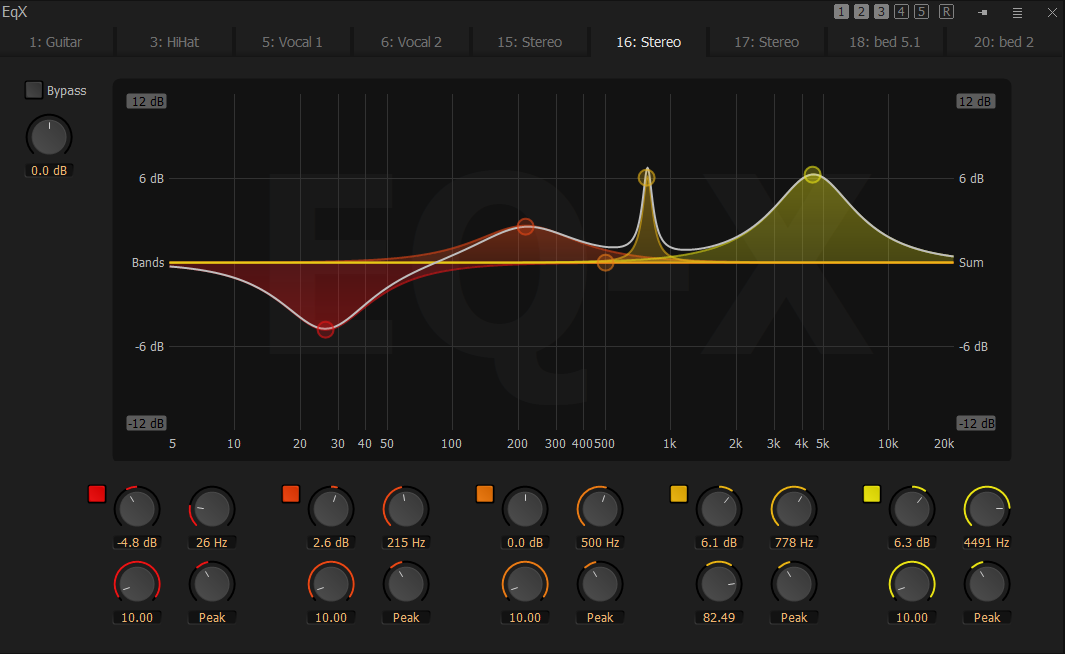
Task: Click the master gain knob showing 0.0 dB
Action: pos(48,137)
